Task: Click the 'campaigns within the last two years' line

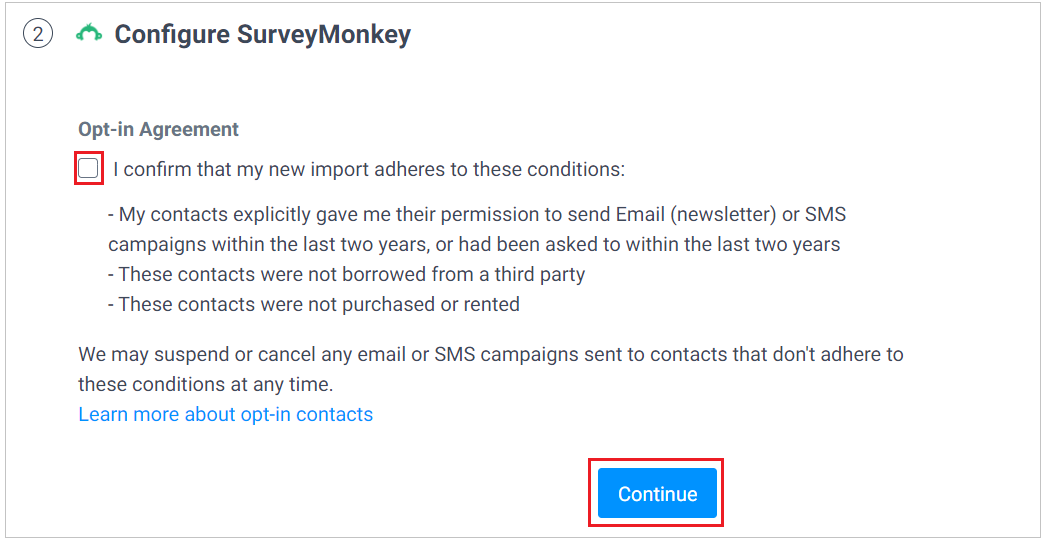Action: pos(474,244)
